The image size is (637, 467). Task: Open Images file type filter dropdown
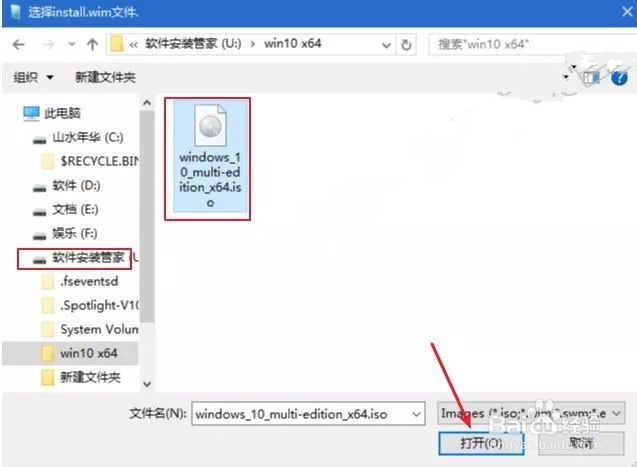tap(531, 413)
